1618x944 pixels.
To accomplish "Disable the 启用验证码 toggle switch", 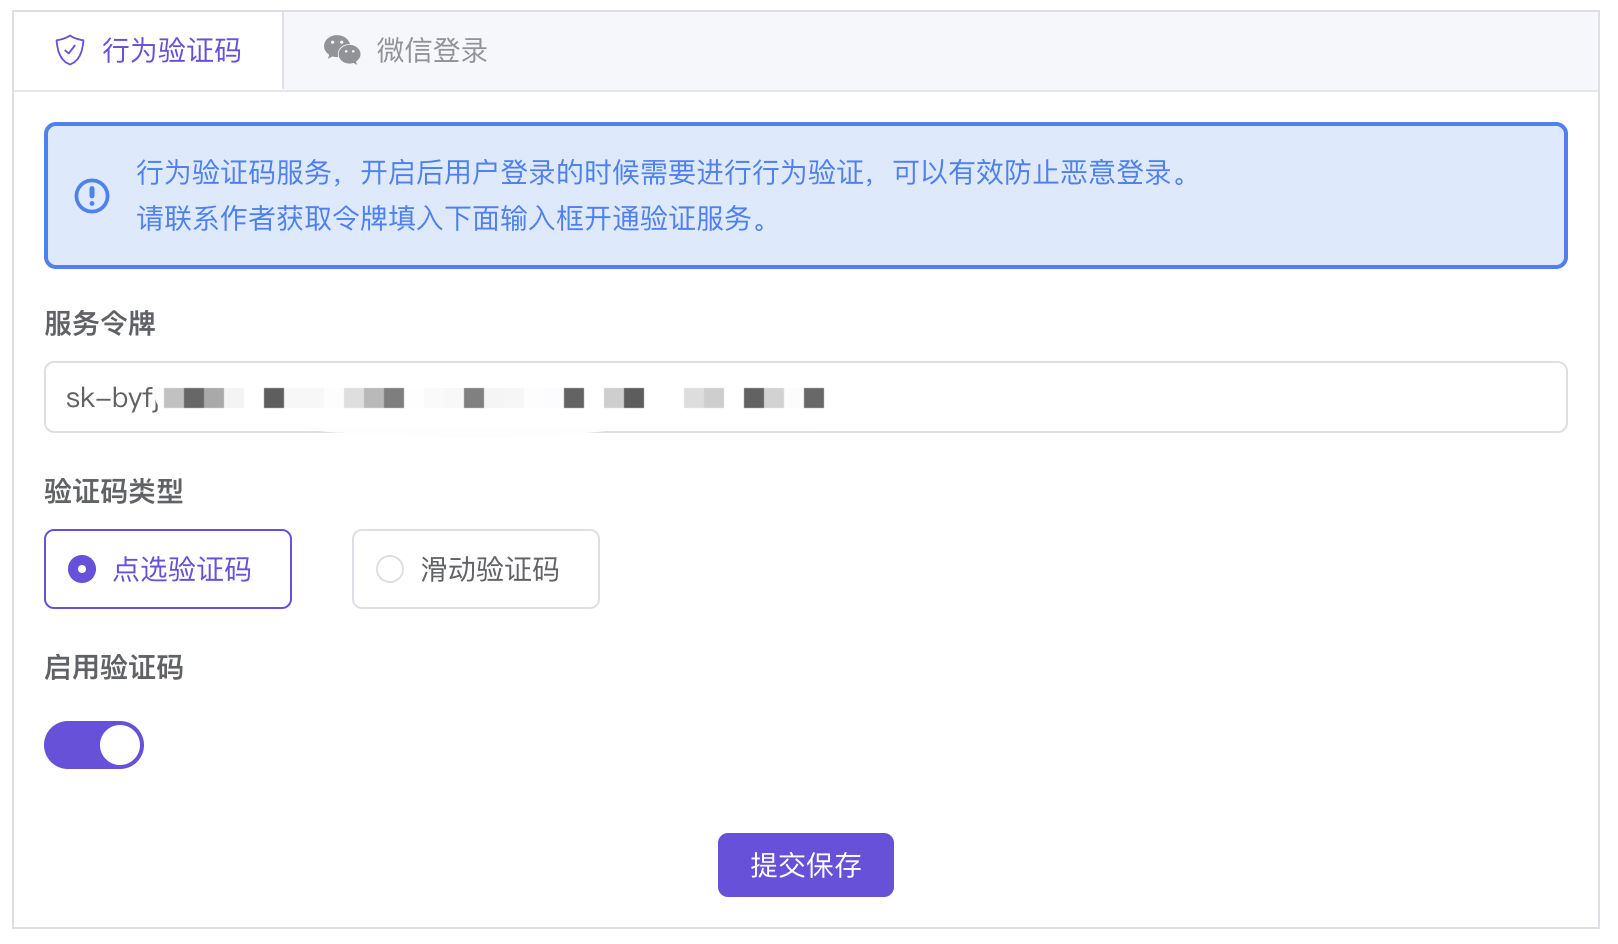I will (94, 745).
